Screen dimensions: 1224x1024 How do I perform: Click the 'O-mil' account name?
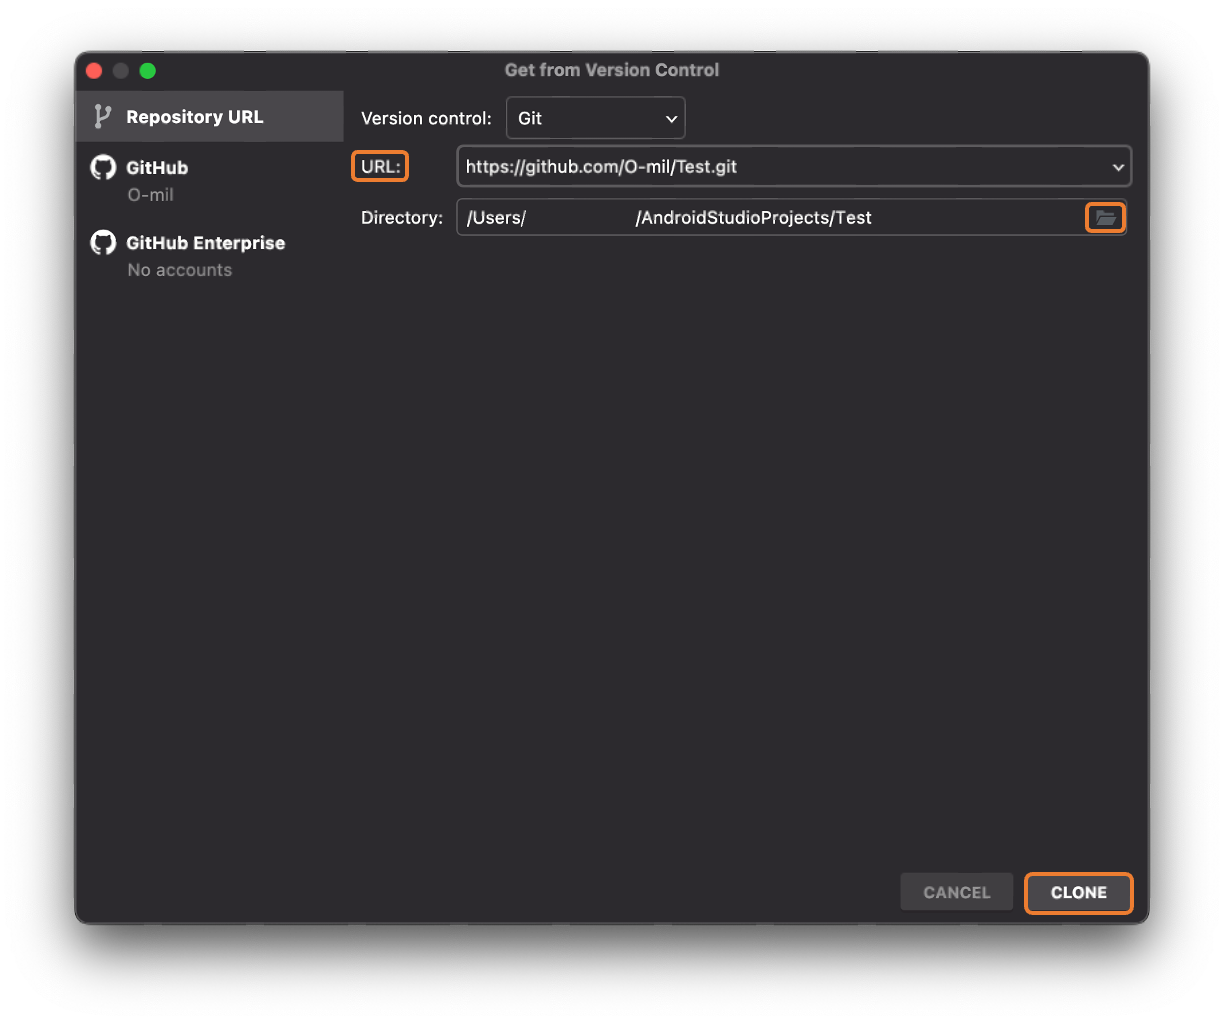(151, 195)
